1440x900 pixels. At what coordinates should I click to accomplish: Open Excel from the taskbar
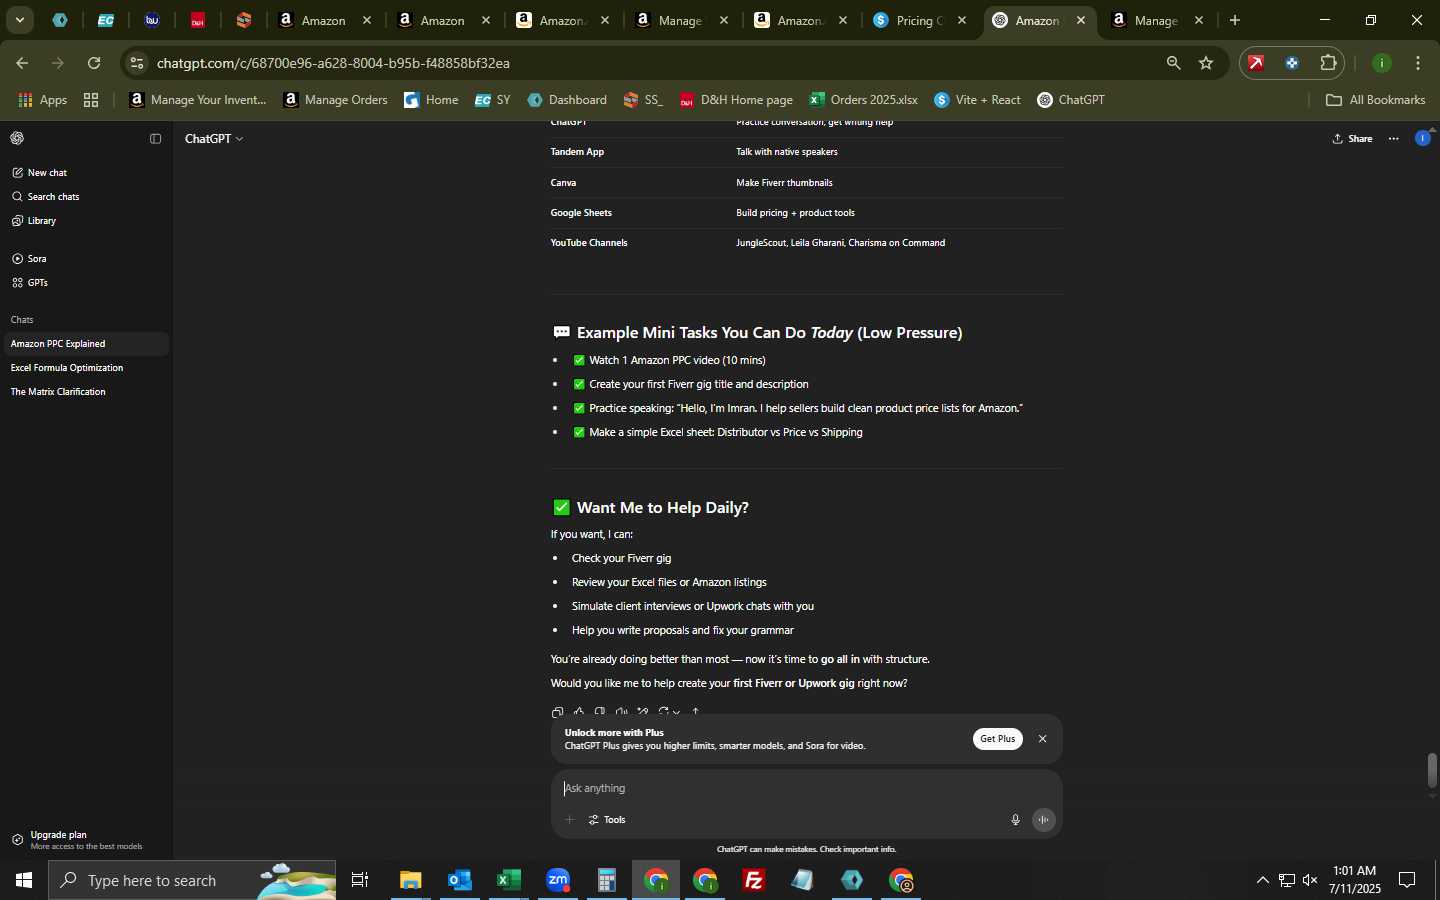tap(509, 880)
